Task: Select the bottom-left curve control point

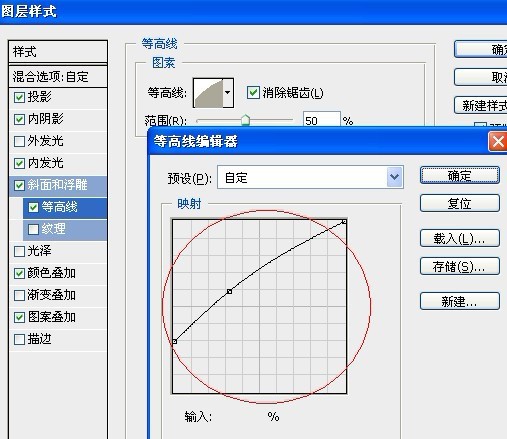Action: [174, 341]
